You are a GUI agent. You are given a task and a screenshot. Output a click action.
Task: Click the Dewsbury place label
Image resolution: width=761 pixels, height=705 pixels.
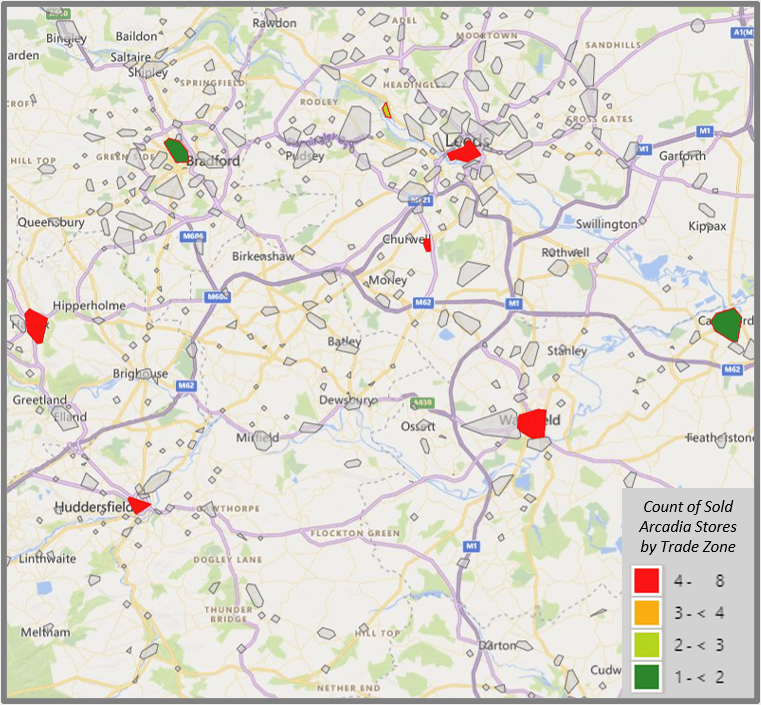(x=347, y=399)
